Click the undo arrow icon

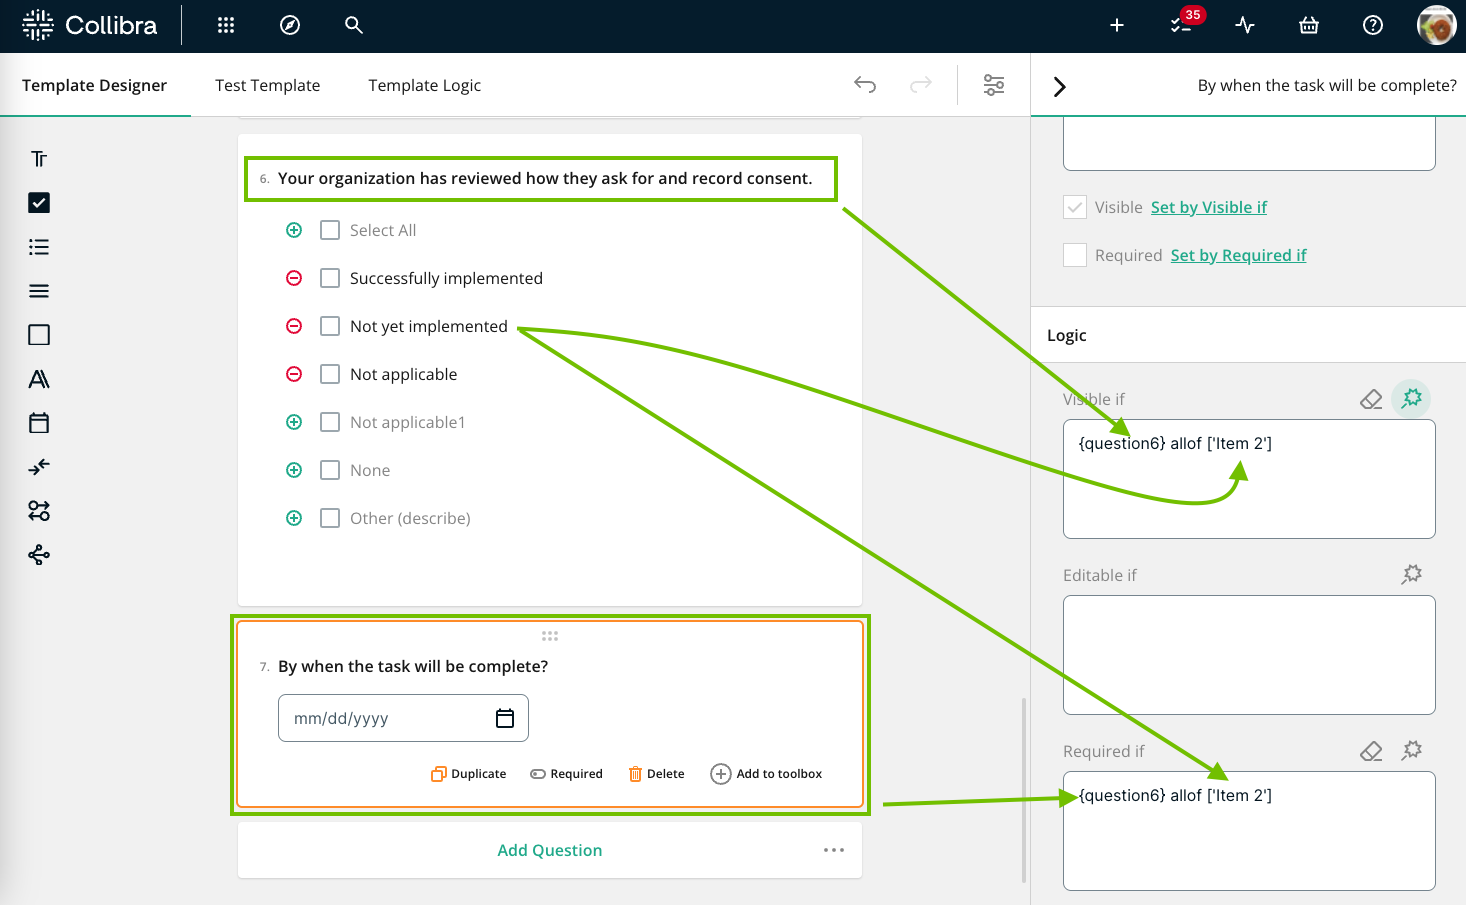point(865,85)
